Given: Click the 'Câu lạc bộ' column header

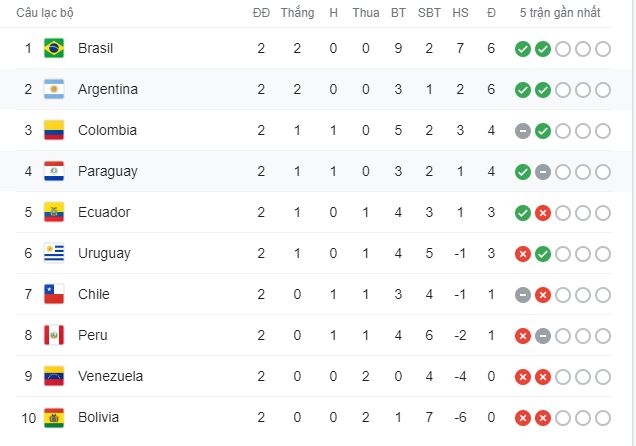Looking at the screenshot, I should point(45,13).
